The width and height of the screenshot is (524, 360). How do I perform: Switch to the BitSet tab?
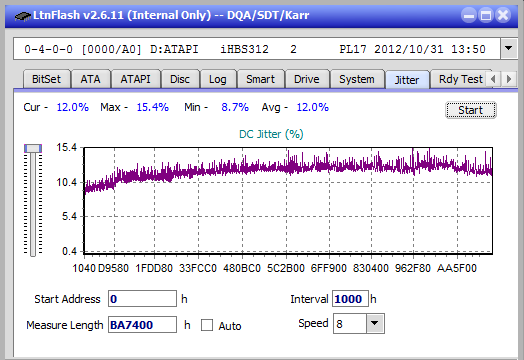tap(46, 79)
